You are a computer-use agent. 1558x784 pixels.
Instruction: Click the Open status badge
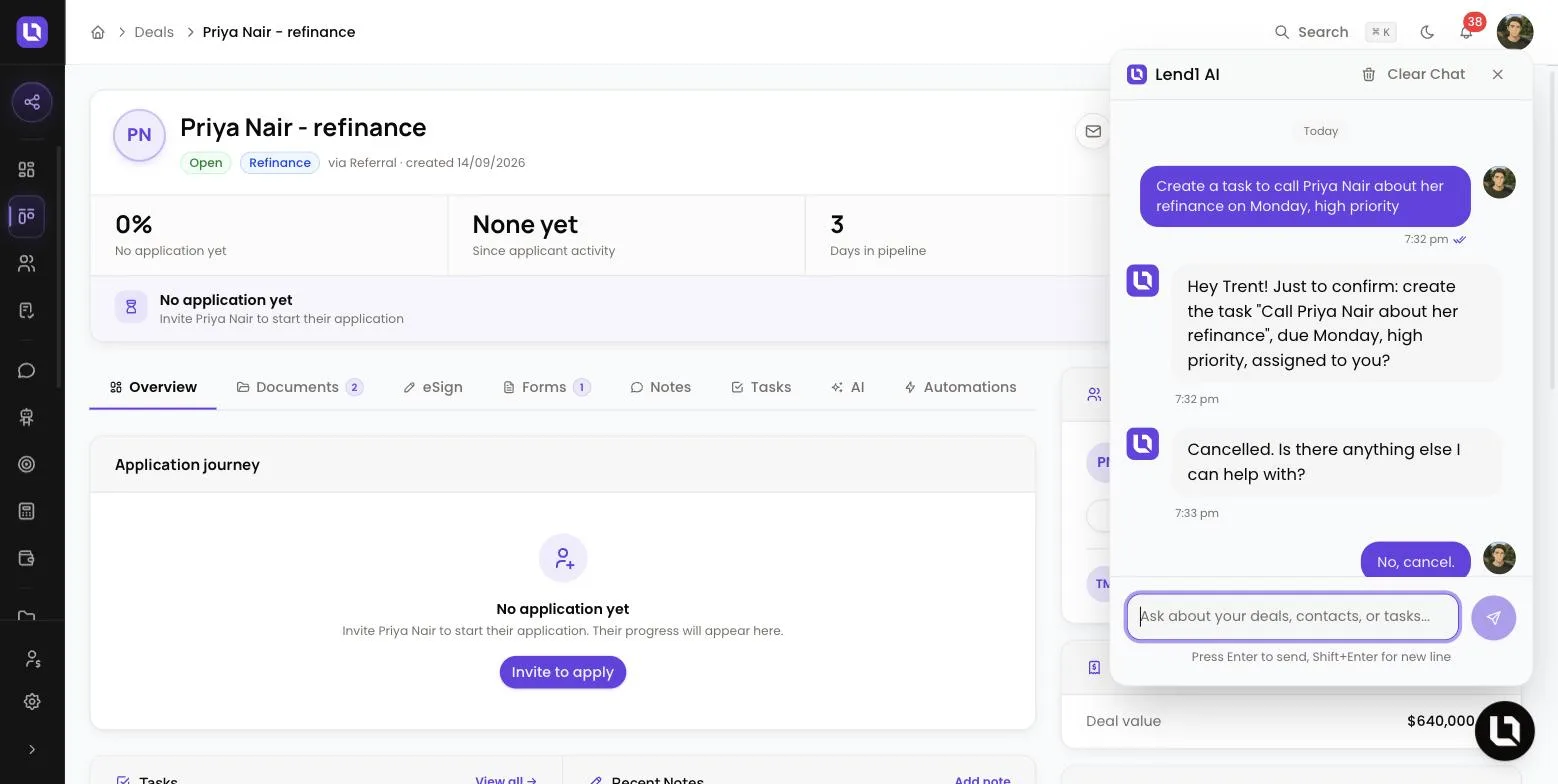206,163
